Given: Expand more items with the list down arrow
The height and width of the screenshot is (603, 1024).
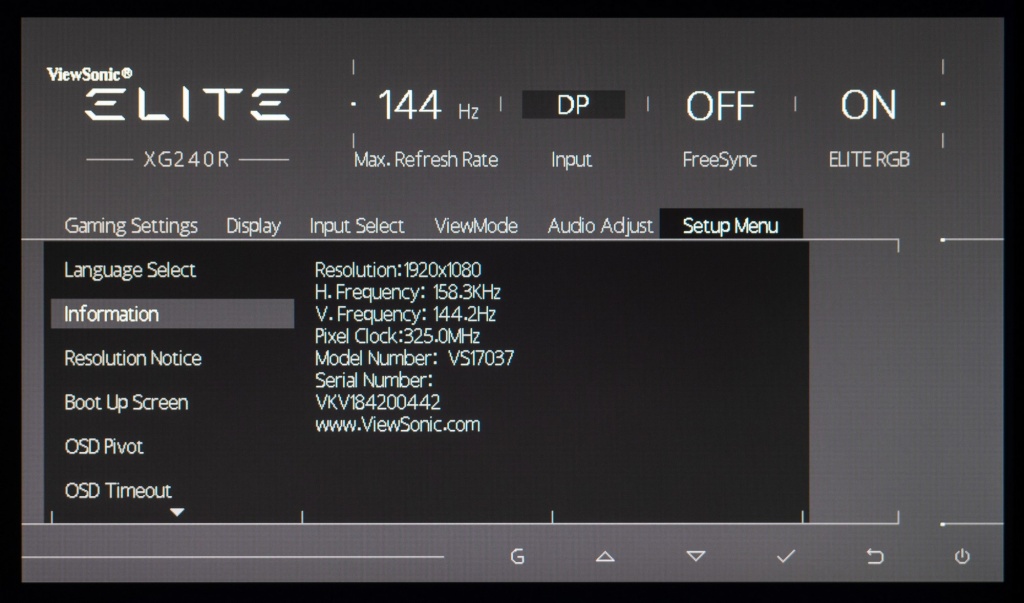Looking at the screenshot, I should coord(177,512).
